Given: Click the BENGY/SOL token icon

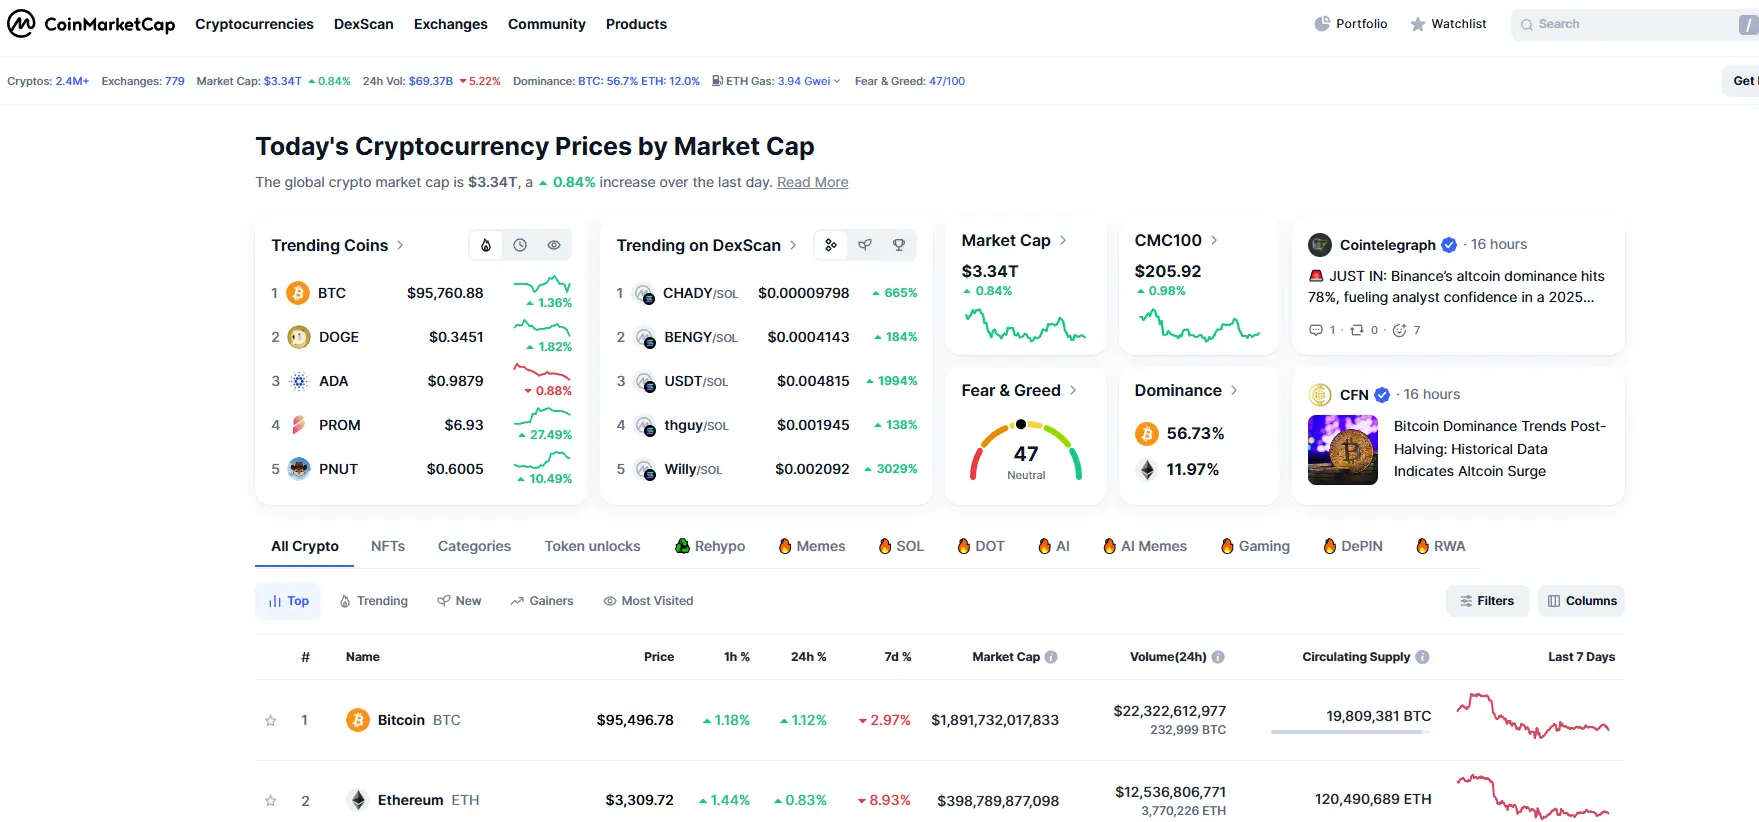Looking at the screenshot, I should 645,338.
